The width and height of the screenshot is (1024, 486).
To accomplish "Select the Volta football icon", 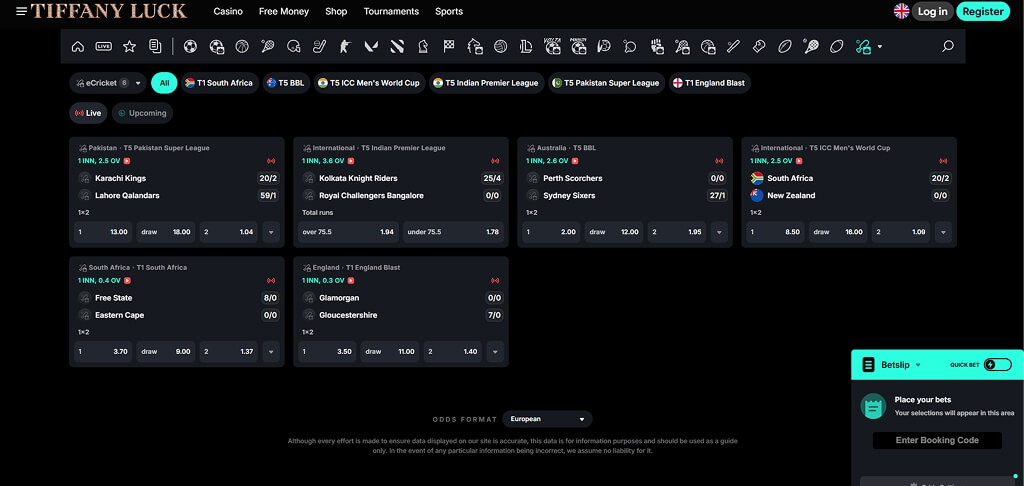I will click(552, 46).
